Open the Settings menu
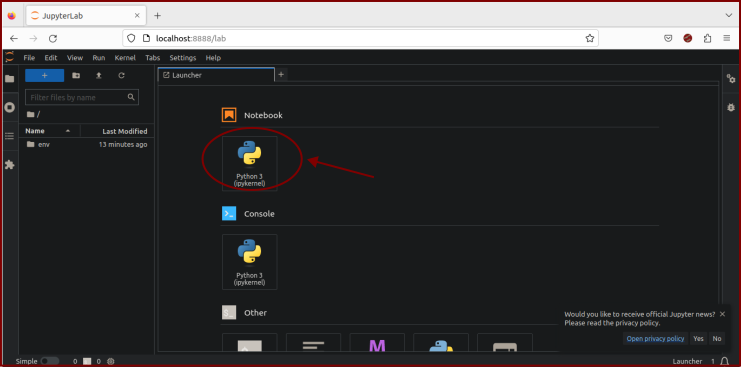Image resolution: width=741 pixels, height=367 pixels. pyautogui.click(x=183, y=58)
